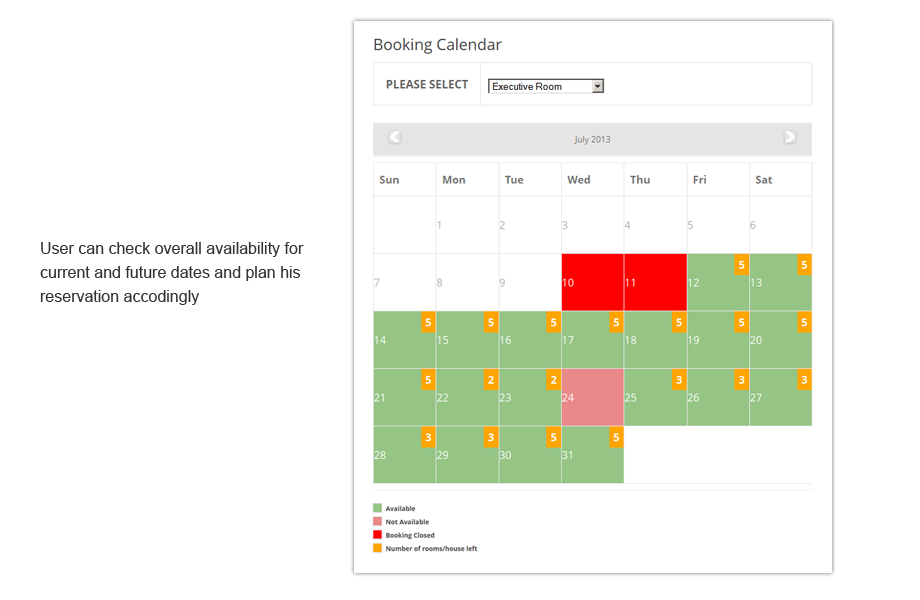Select the not available date July 24
The width and height of the screenshot is (920, 600).
(x=592, y=397)
